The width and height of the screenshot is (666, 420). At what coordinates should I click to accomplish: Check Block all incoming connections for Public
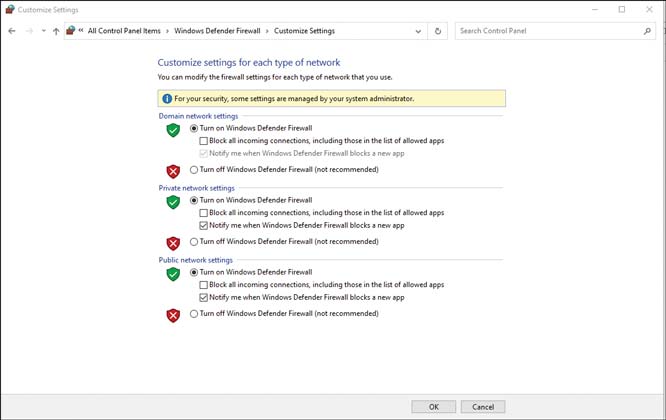tap(203, 285)
